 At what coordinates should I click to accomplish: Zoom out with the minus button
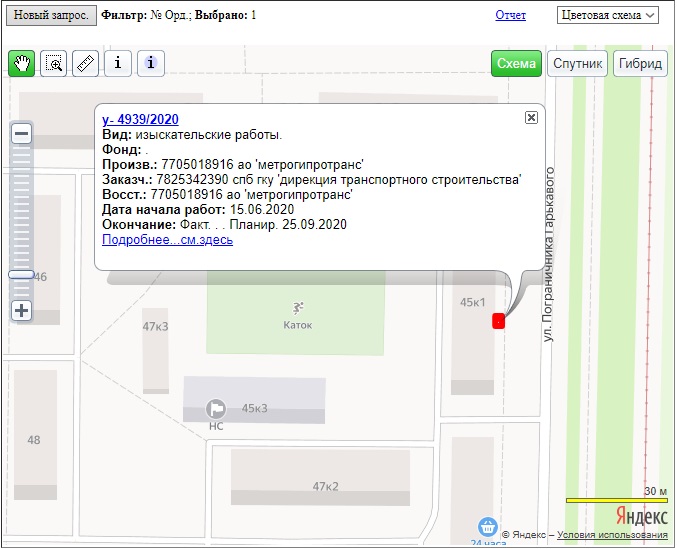click(x=21, y=133)
